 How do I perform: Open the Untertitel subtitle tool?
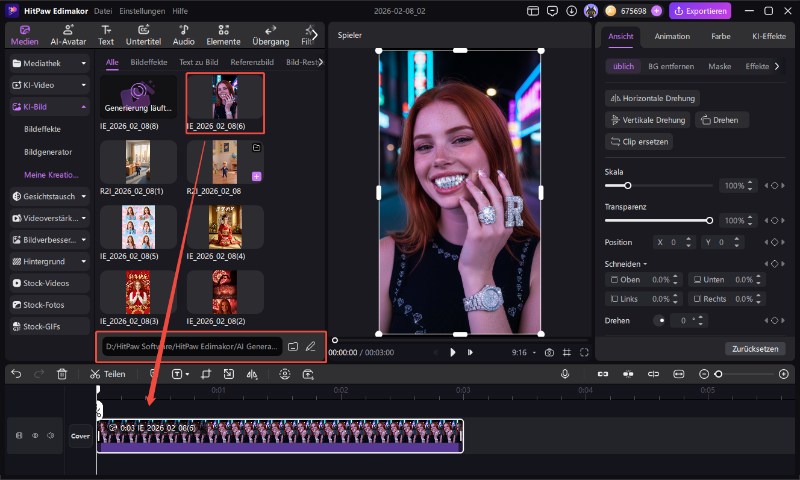(x=143, y=35)
